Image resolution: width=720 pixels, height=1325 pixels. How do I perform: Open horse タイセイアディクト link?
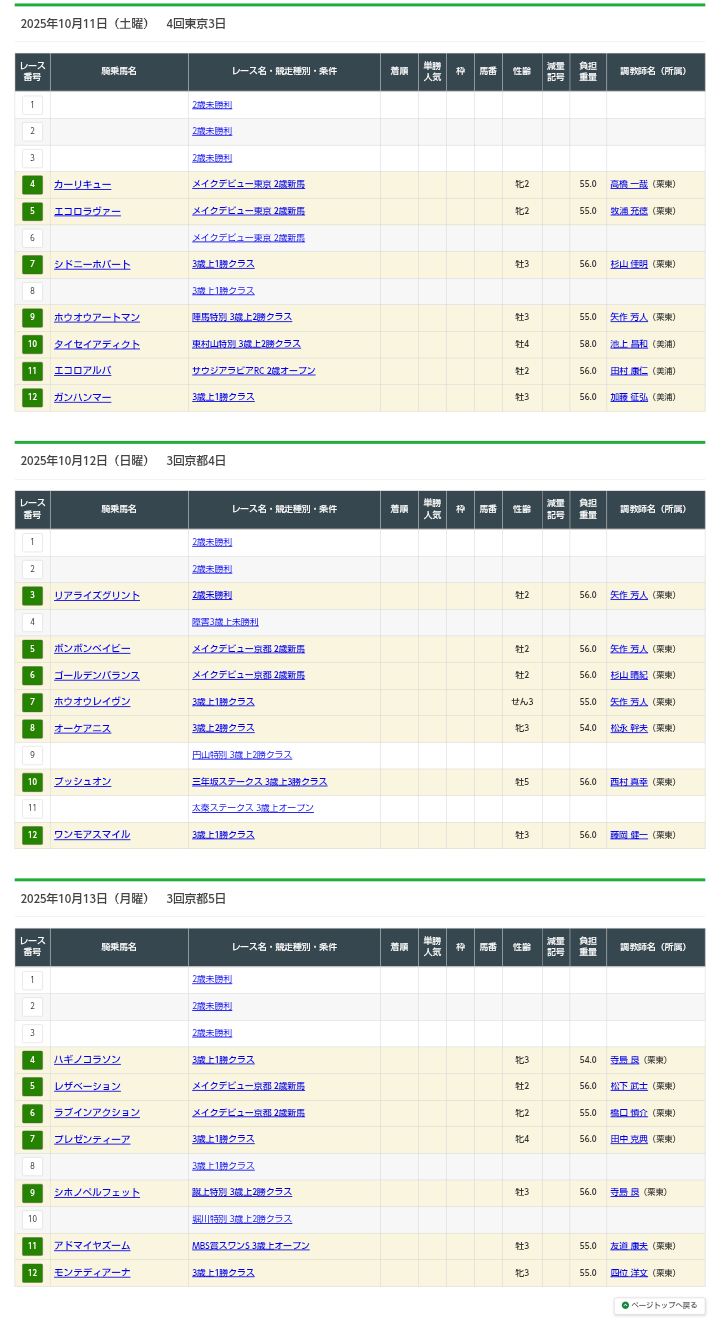97,344
